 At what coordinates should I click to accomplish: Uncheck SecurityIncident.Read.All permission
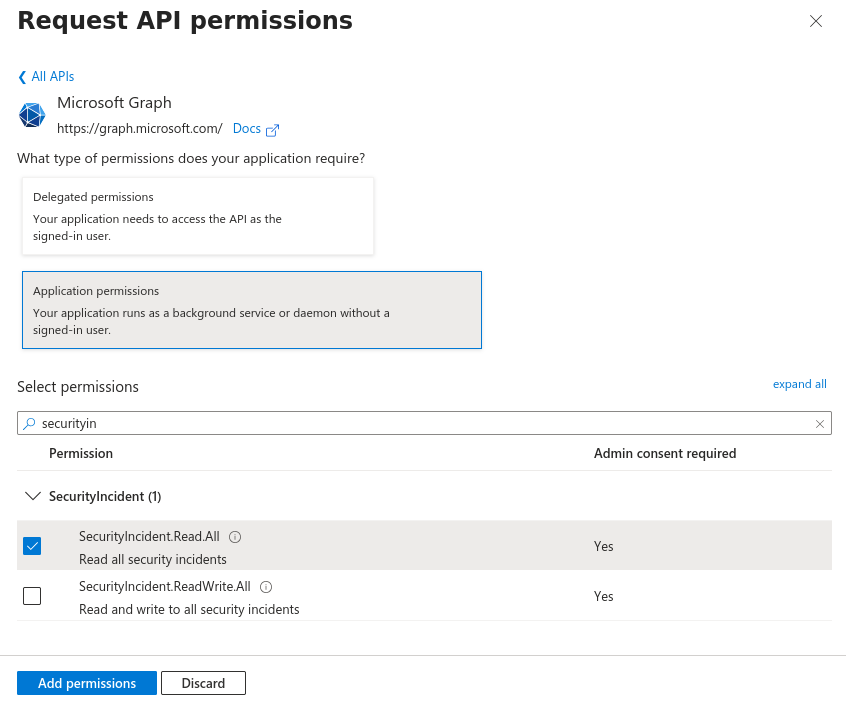[x=32, y=546]
